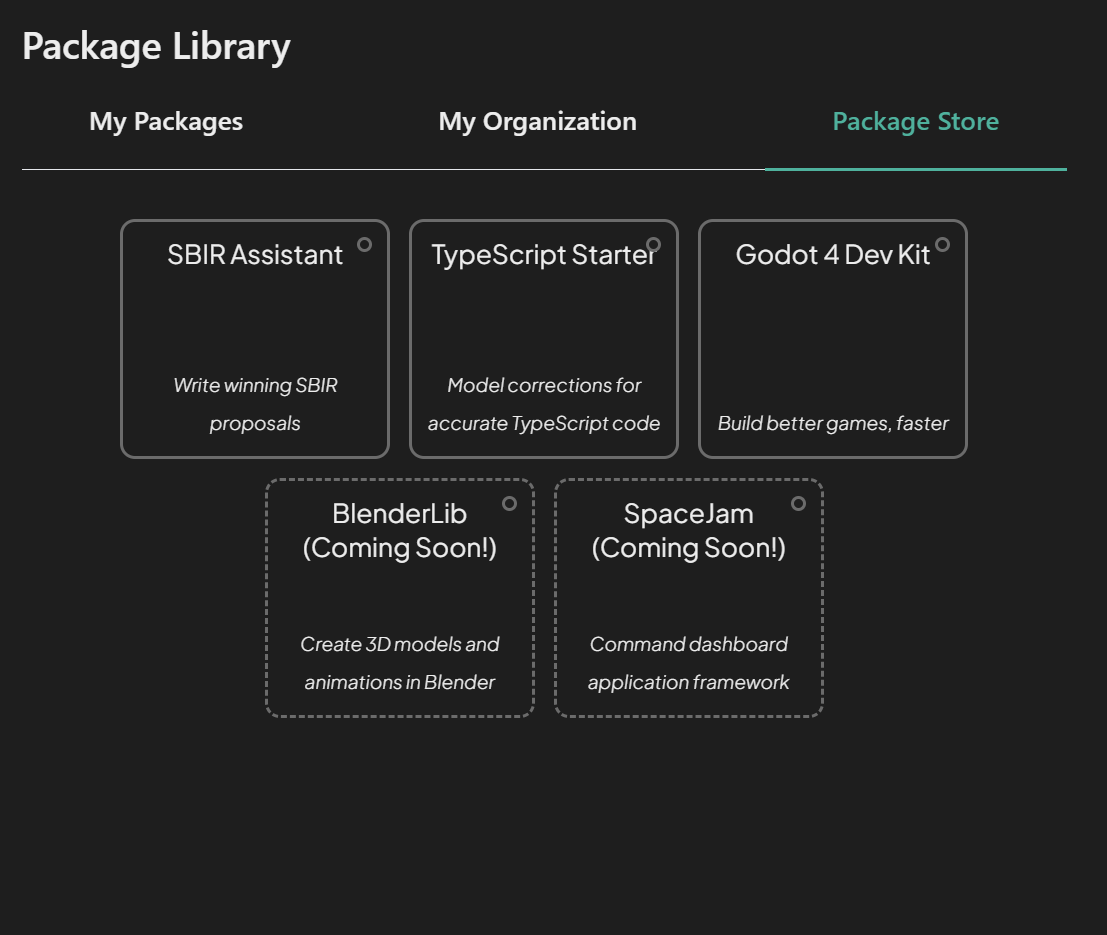Open the TypeScript Starter package title
Image resolution: width=1107 pixels, height=935 pixels.
(544, 255)
